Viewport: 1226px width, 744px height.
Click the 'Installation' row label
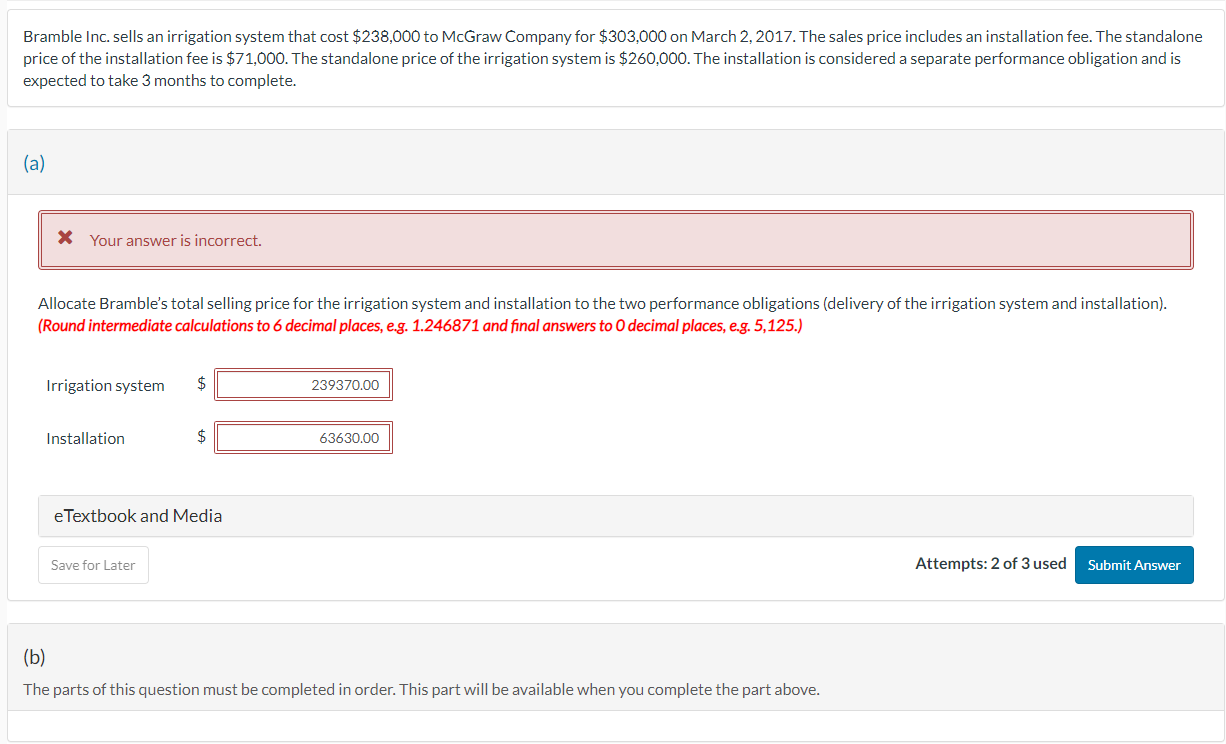click(x=86, y=438)
